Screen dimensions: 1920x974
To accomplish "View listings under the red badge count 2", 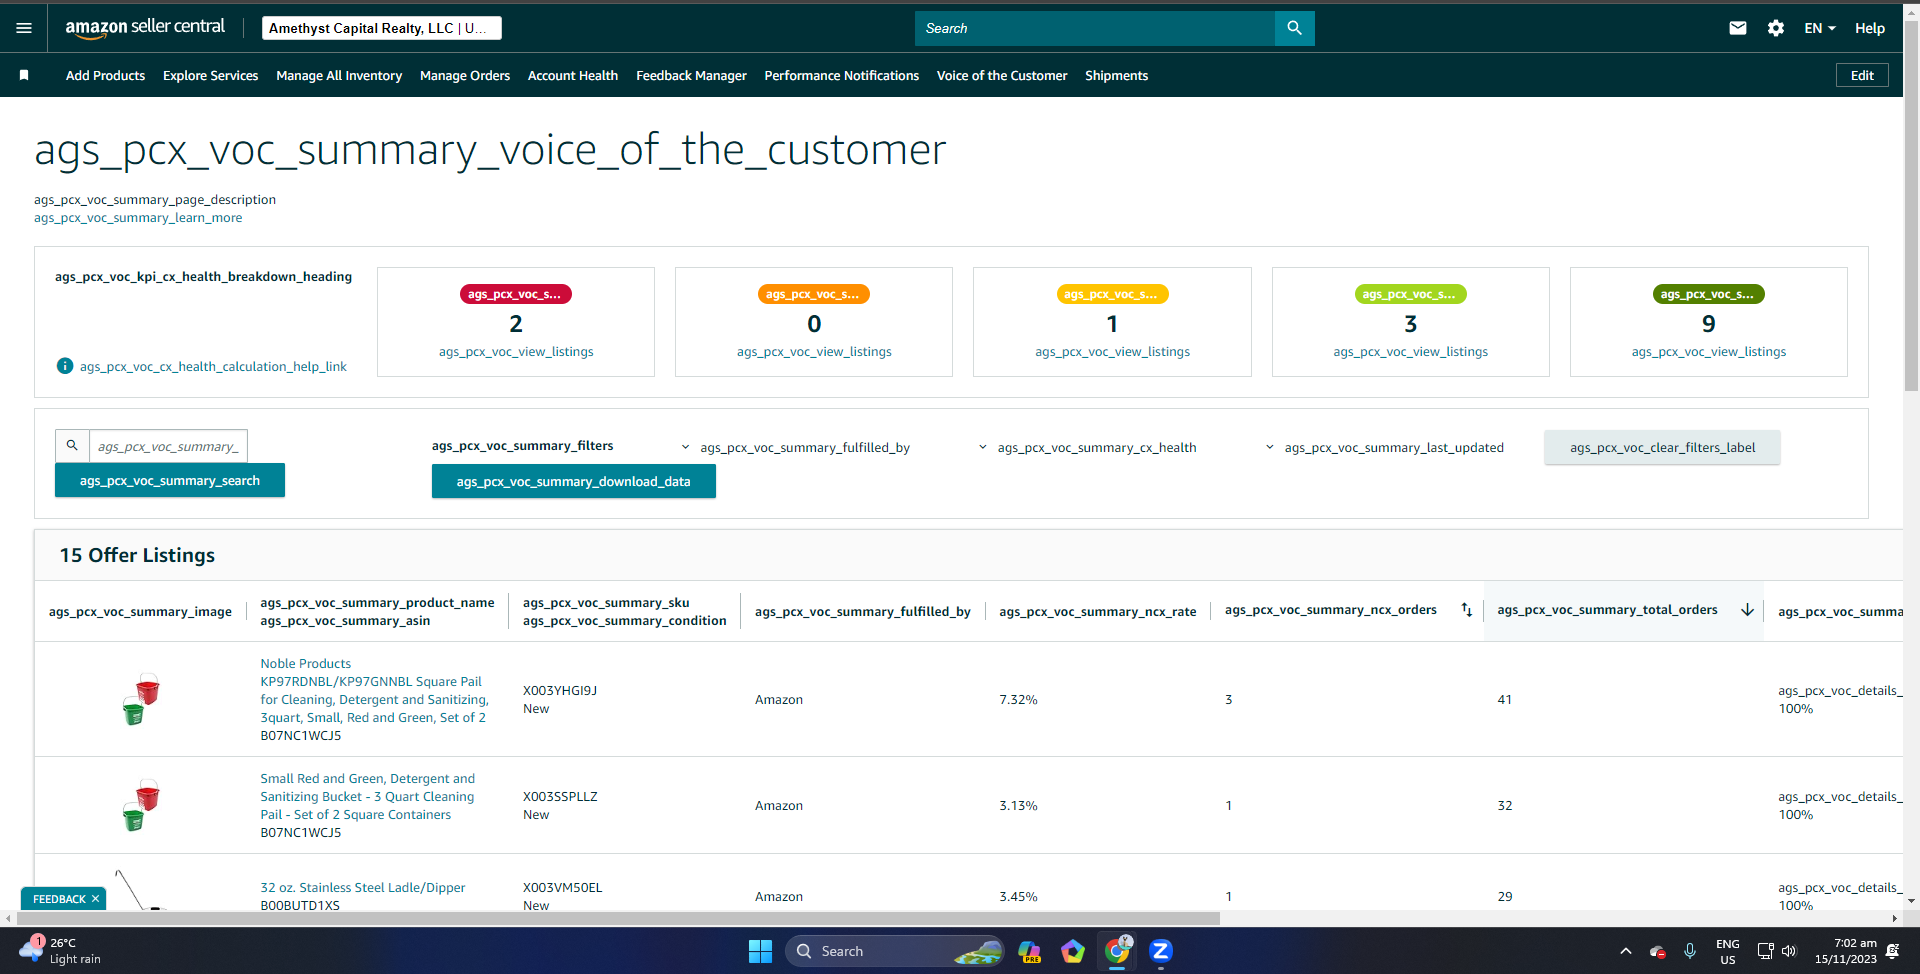I will tap(516, 351).
